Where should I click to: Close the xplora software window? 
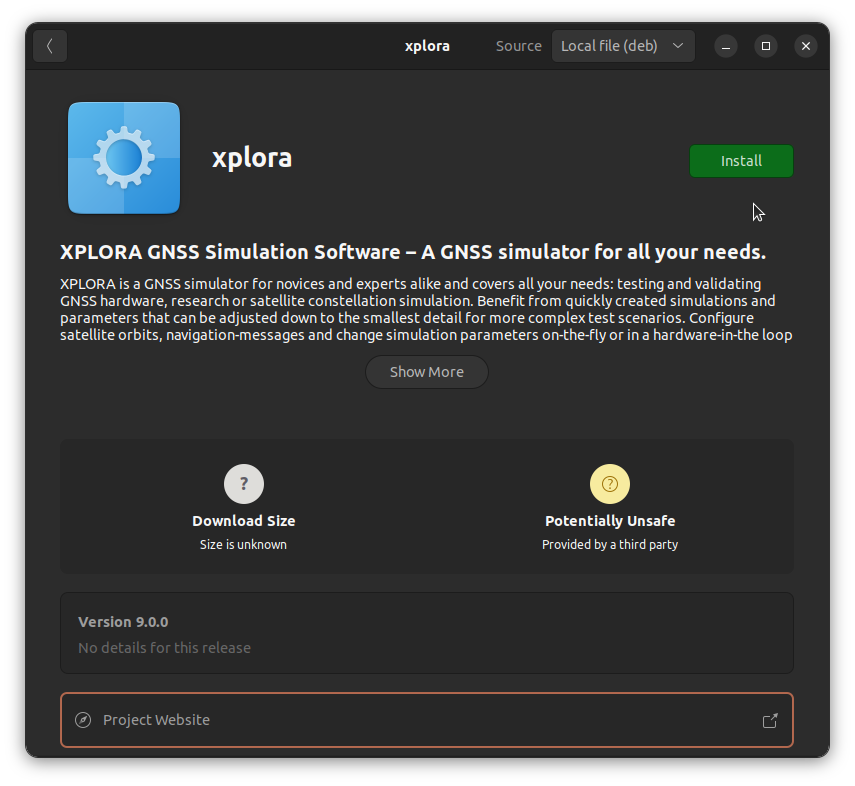tap(805, 46)
